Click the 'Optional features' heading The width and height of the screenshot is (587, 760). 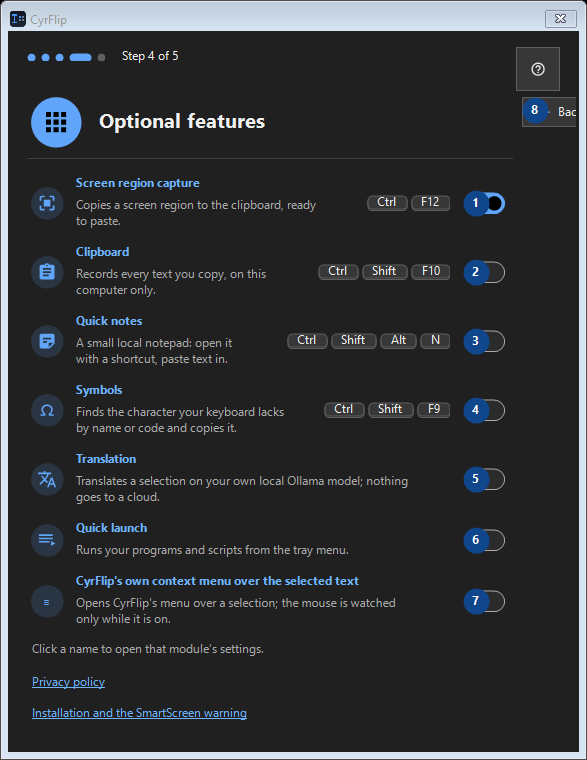tap(182, 121)
